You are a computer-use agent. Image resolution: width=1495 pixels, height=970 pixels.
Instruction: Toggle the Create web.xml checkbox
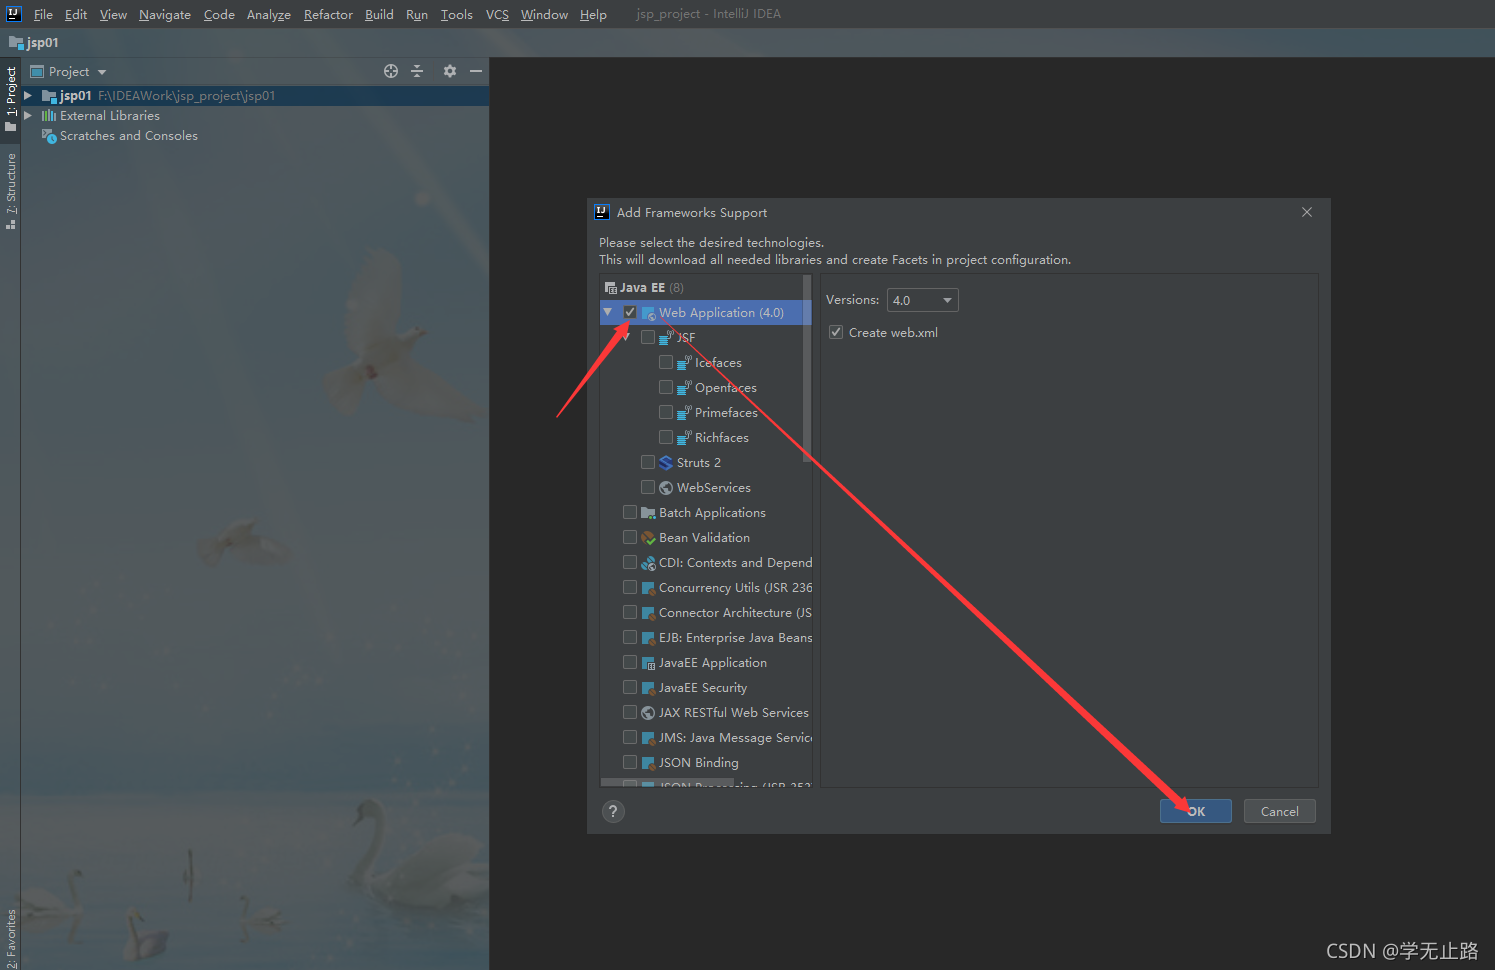pos(836,332)
